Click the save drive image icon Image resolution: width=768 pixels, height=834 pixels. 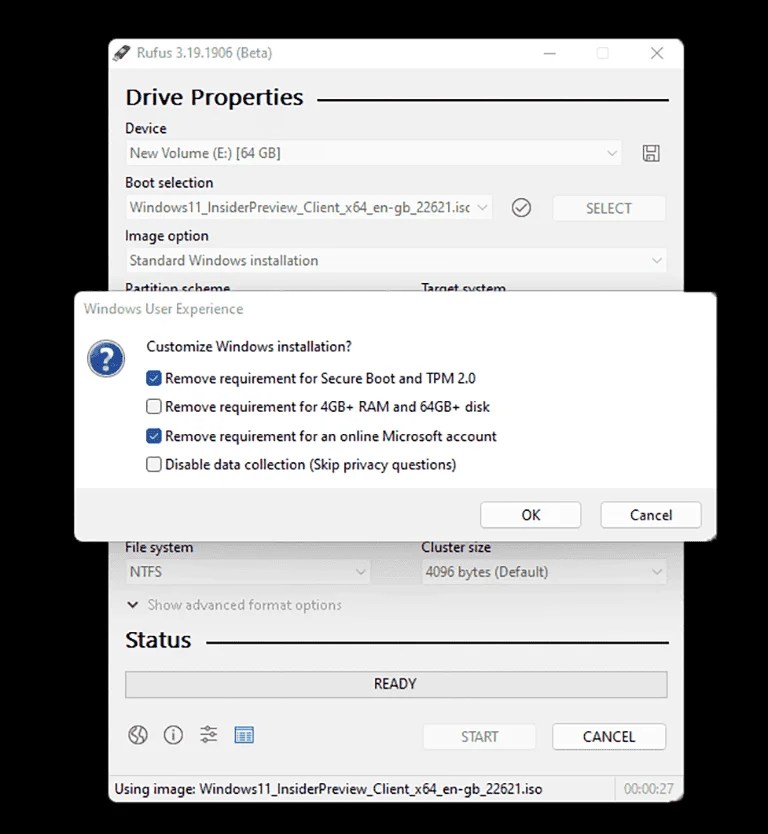[651, 153]
